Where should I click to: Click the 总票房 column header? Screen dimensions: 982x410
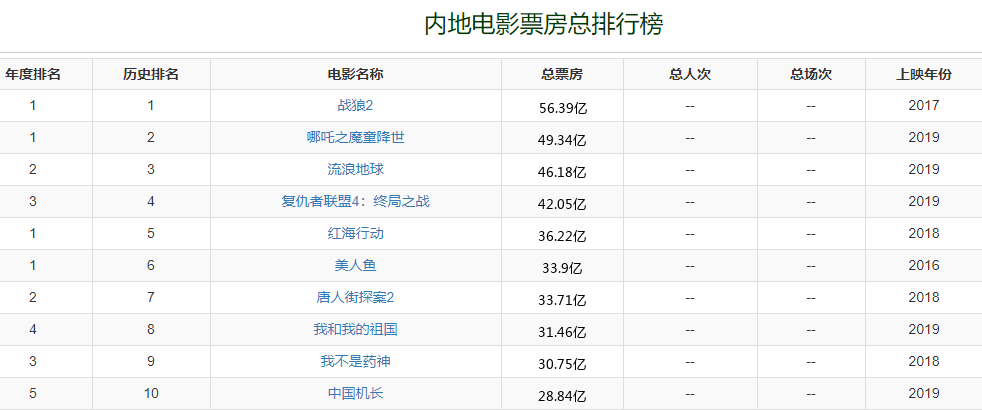(x=562, y=74)
